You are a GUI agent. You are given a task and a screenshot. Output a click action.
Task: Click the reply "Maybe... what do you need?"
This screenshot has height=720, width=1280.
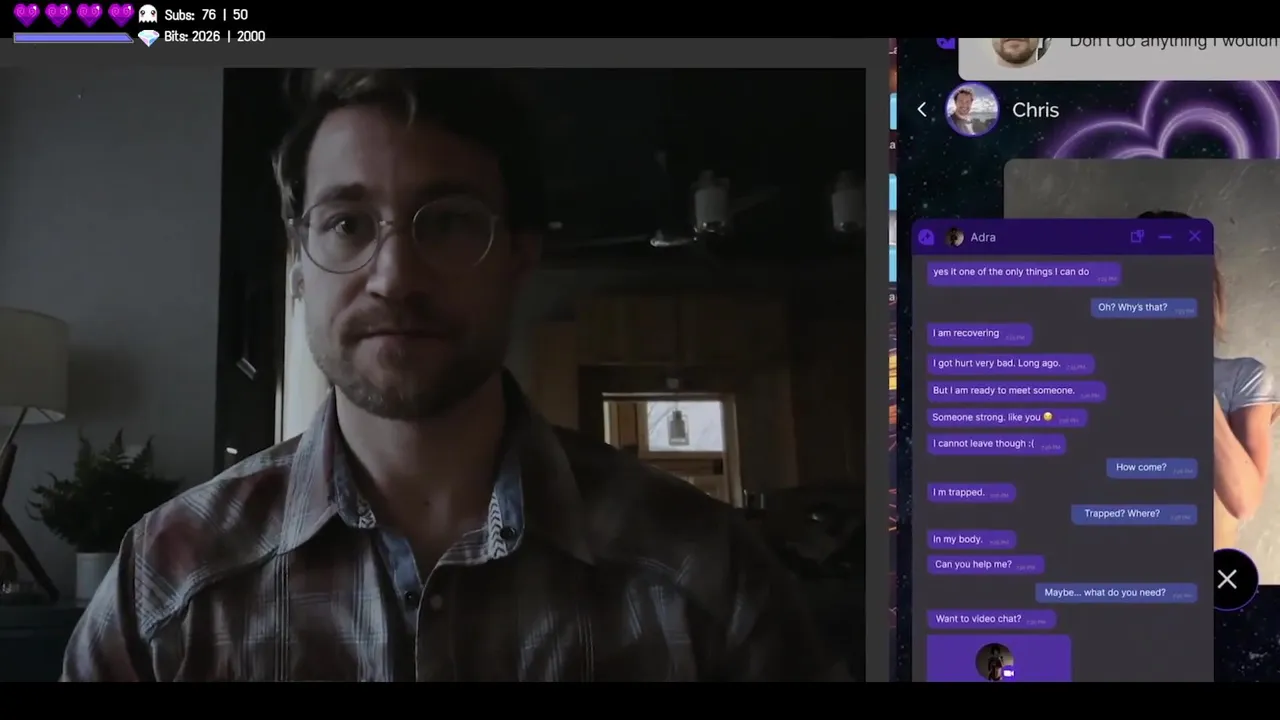1116,592
